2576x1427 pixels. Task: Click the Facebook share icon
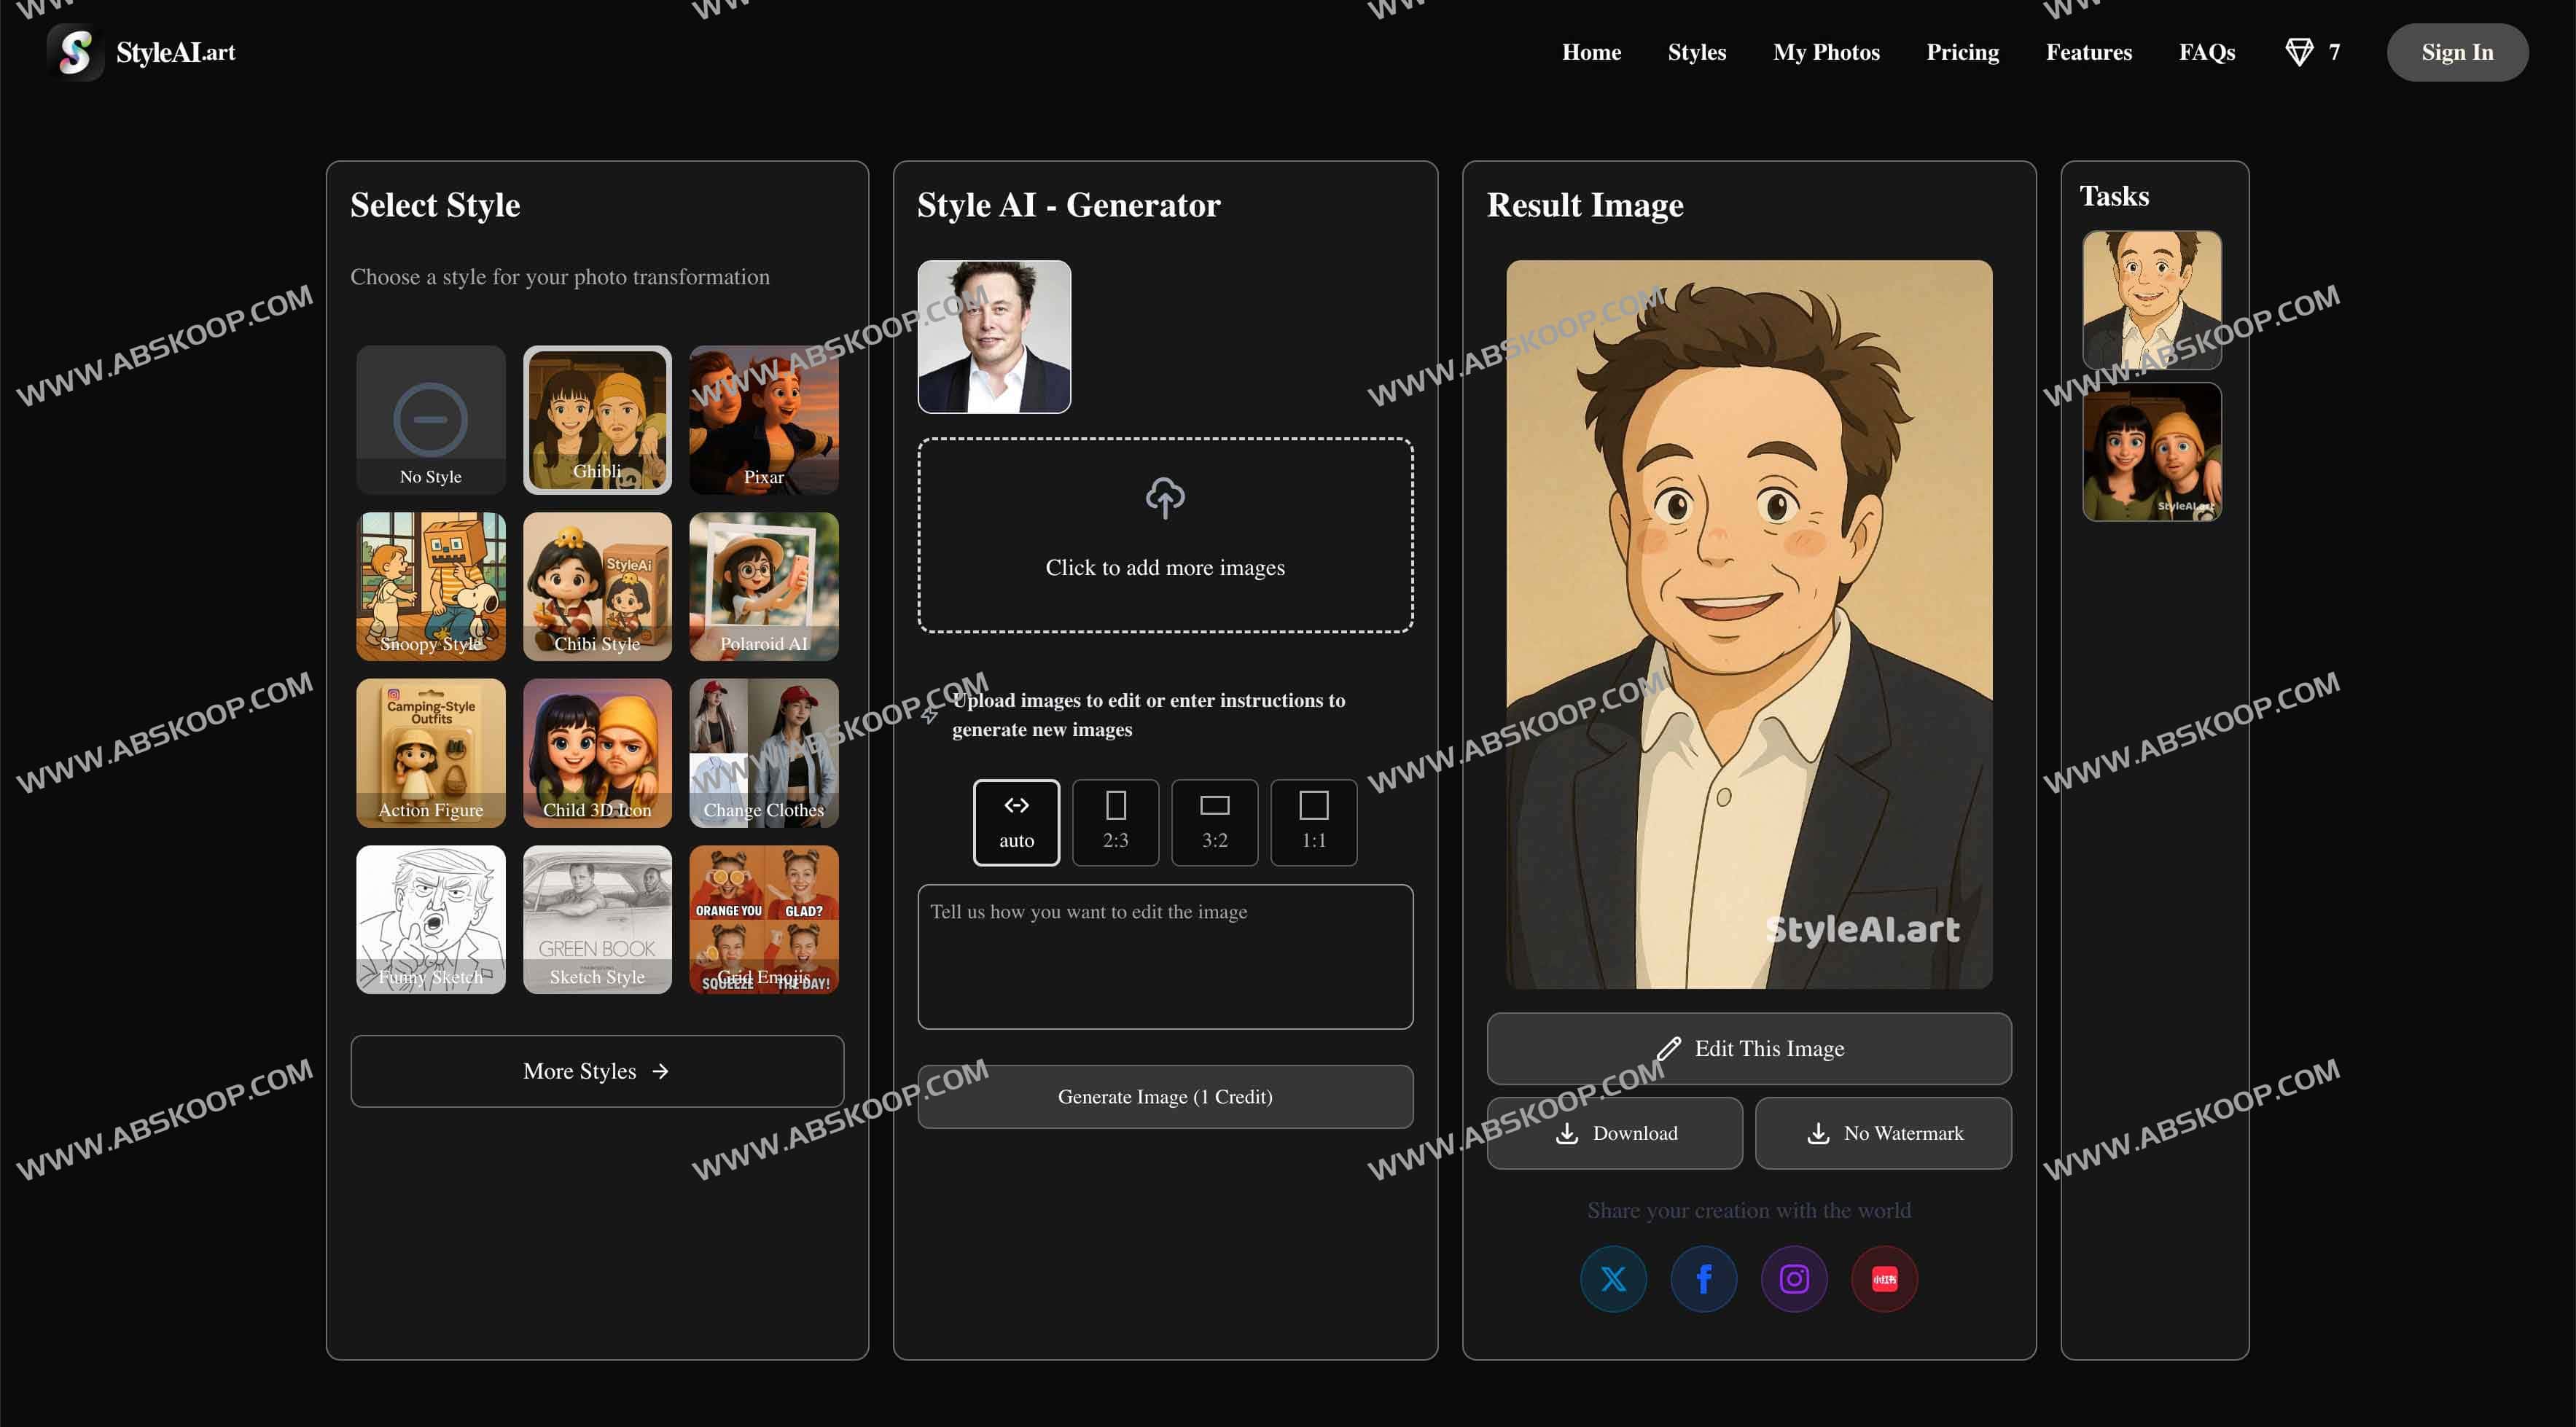tap(1703, 1279)
